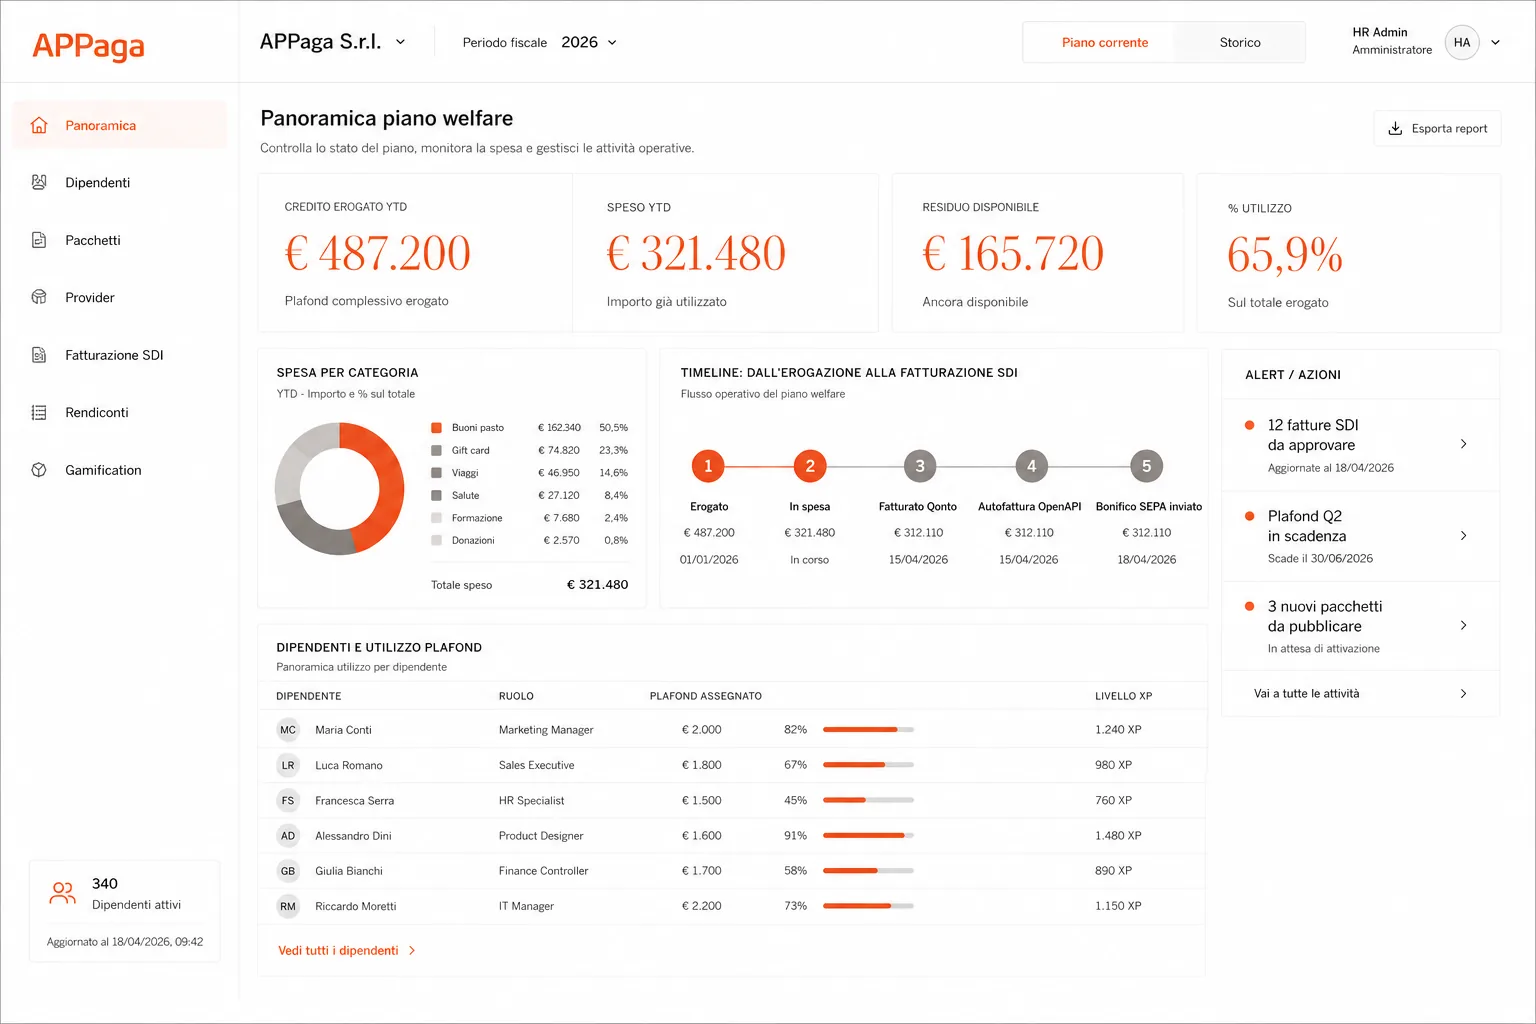The image size is (1536, 1024).
Task: Click the active employees people icon
Action: click(62, 893)
